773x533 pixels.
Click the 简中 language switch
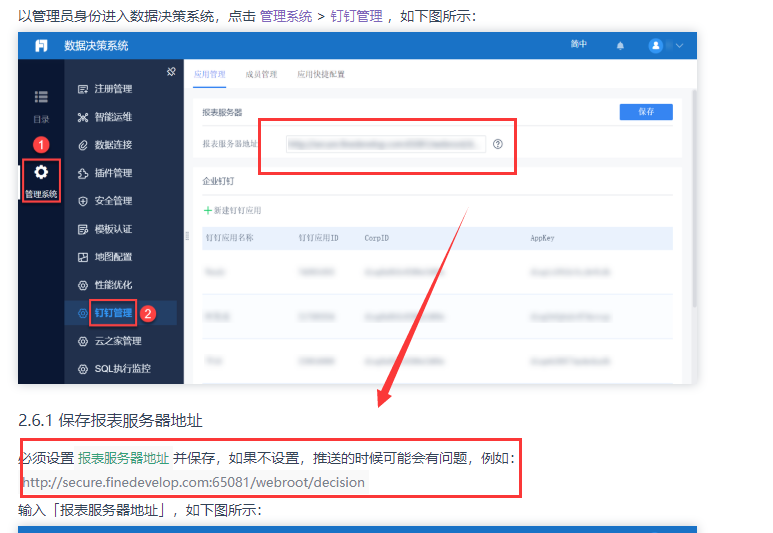(579, 44)
